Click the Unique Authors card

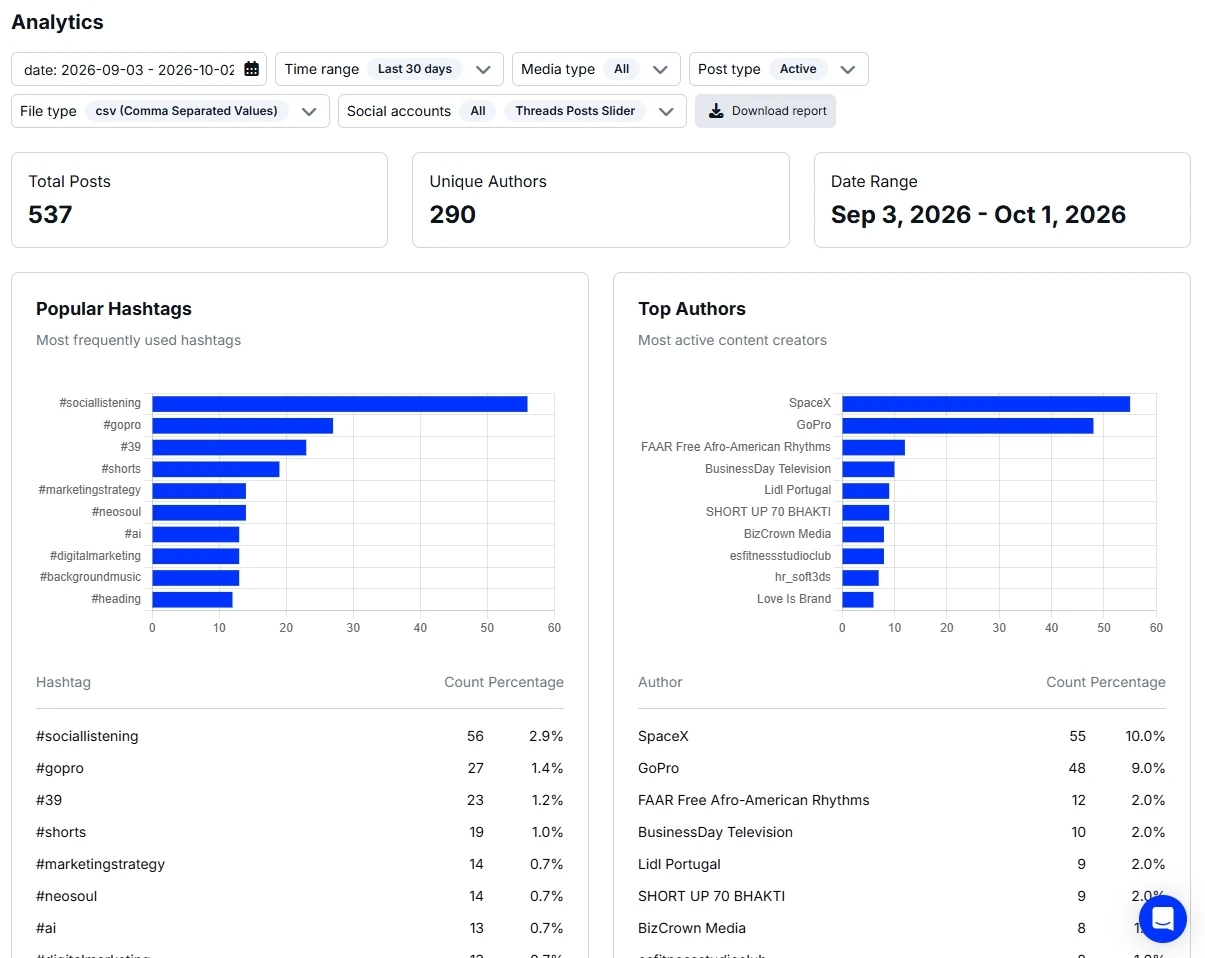[x=600, y=200]
